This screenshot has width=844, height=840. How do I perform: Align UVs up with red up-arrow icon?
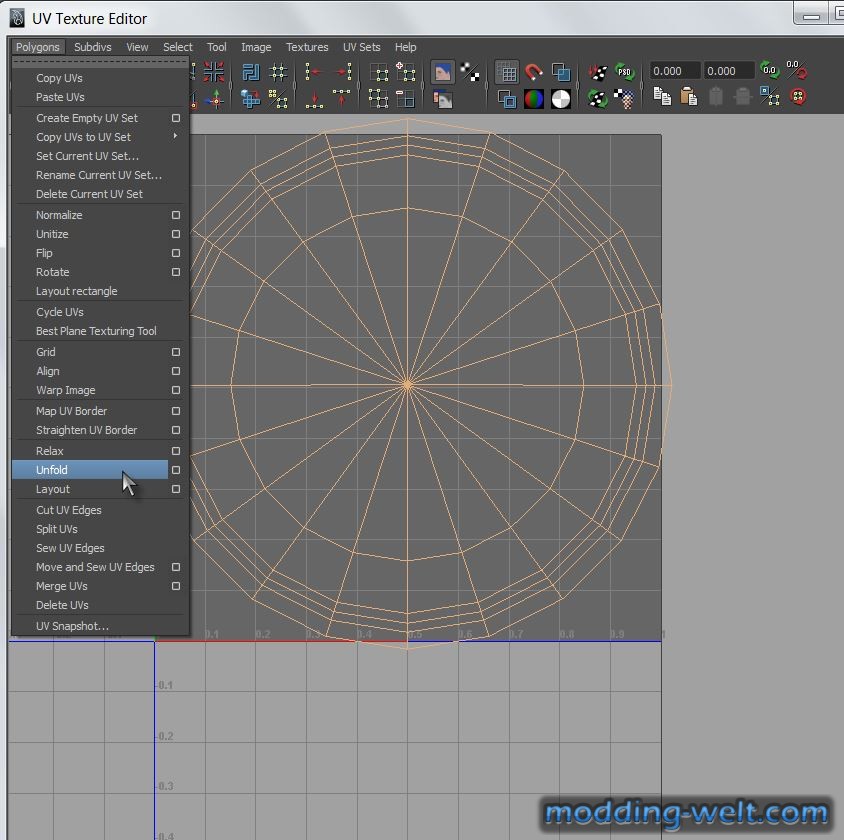pyautogui.click(x=342, y=99)
